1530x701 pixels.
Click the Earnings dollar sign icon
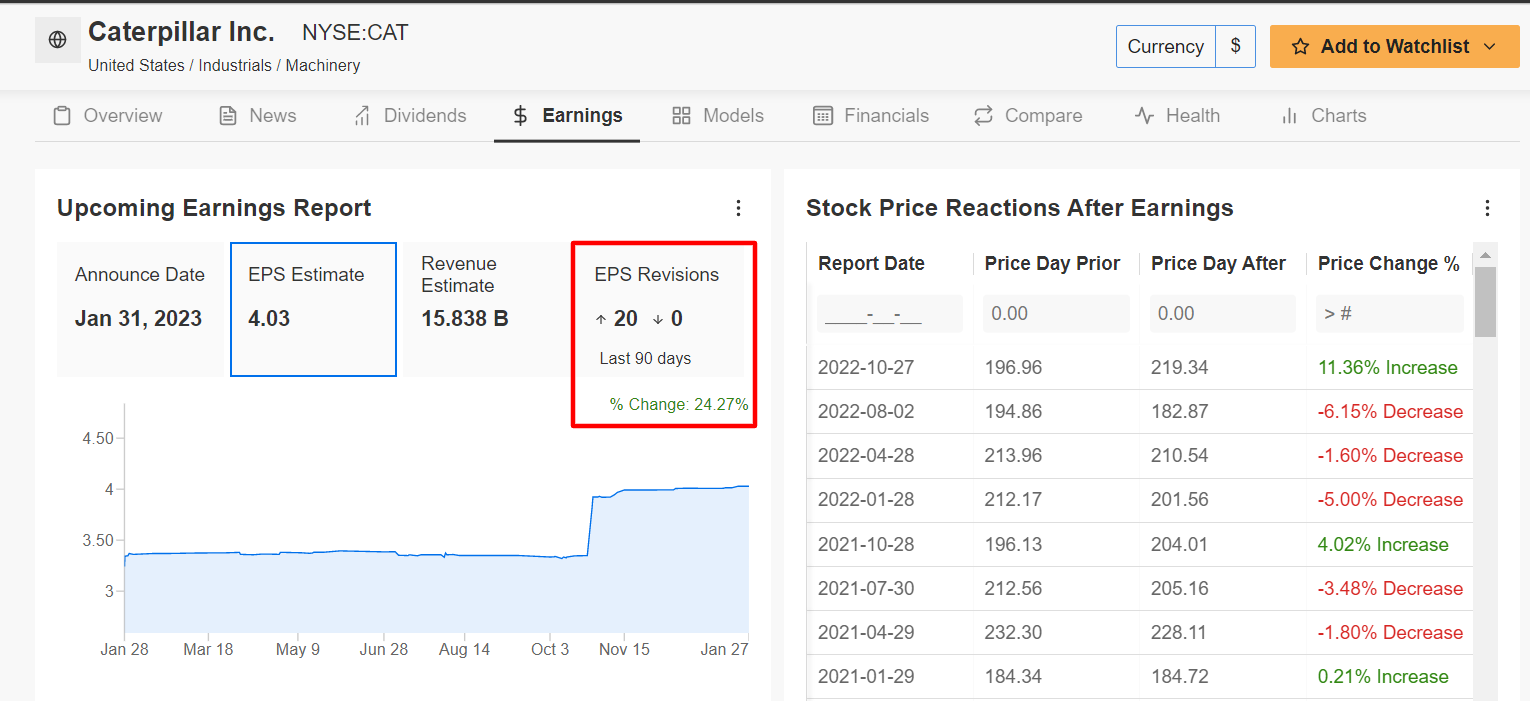coord(520,116)
